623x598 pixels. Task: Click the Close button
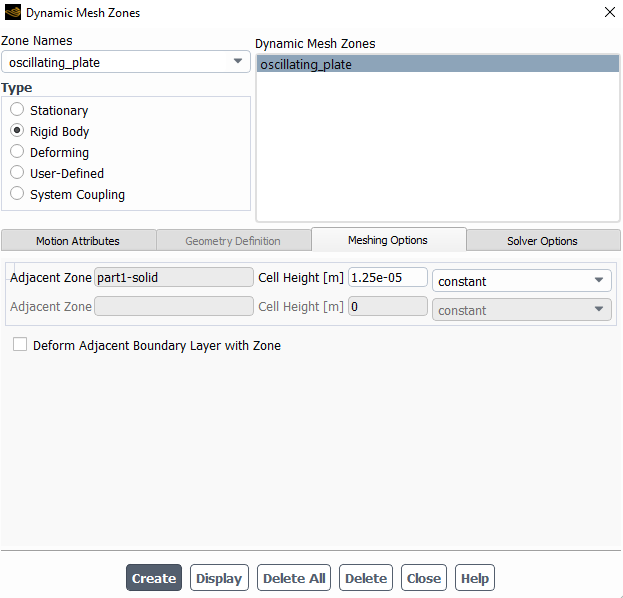point(424,578)
